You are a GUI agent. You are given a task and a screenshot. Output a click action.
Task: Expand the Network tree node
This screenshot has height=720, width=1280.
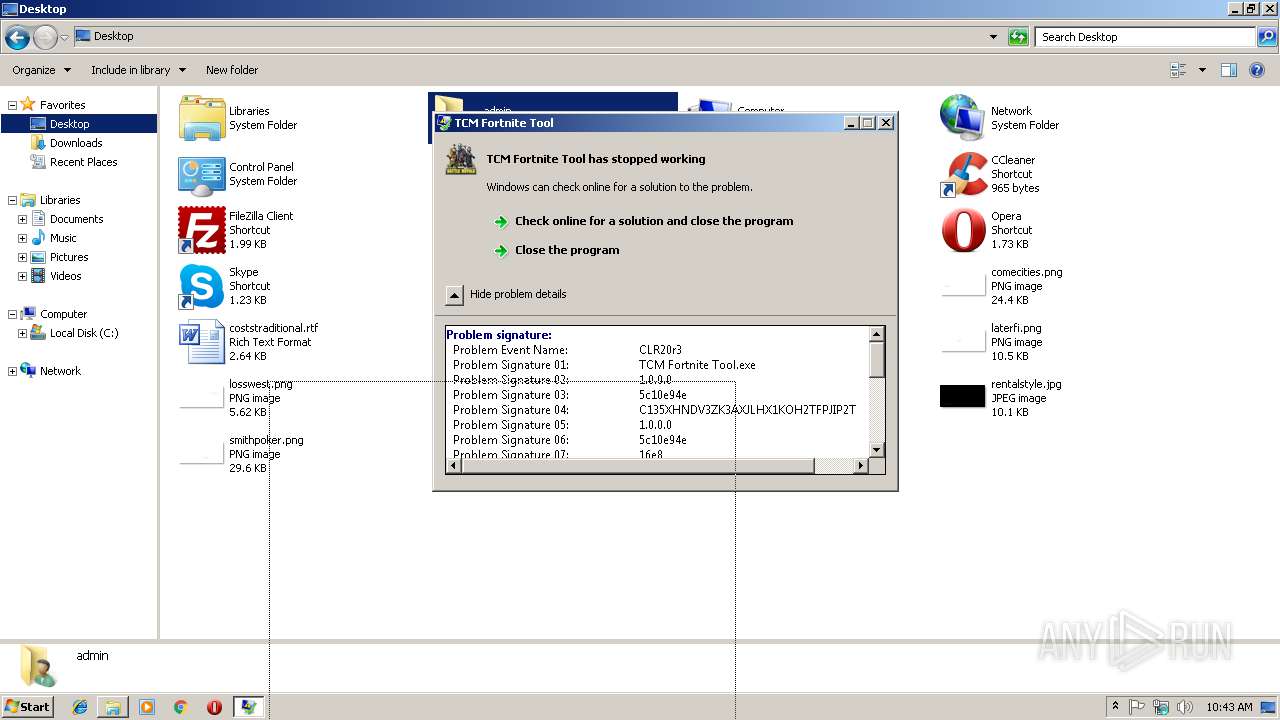pos(12,371)
